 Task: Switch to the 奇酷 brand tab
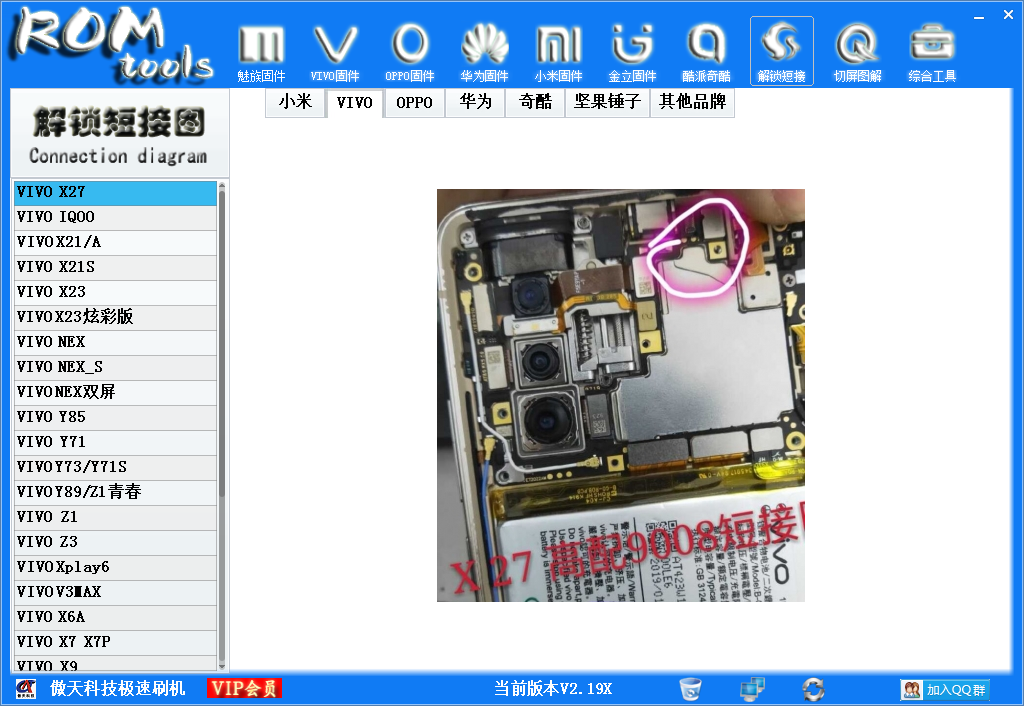(x=535, y=103)
